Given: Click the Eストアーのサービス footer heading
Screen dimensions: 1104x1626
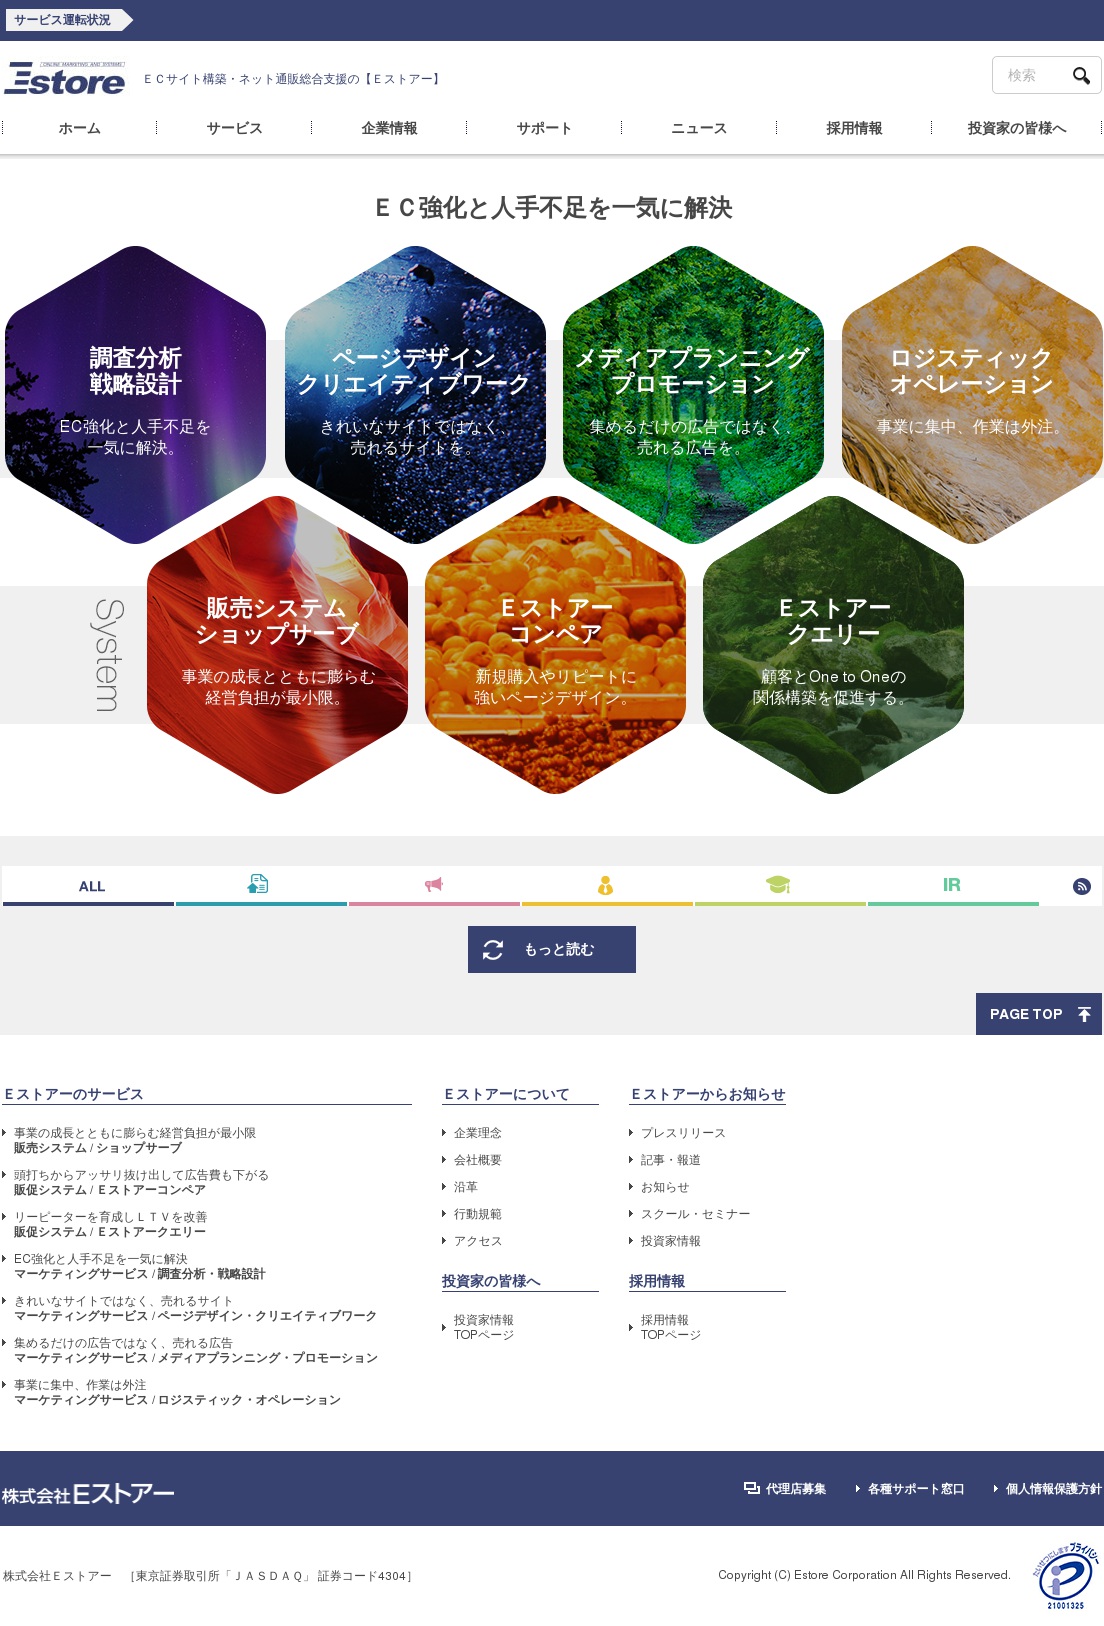Looking at the screenshot, I should click(74, 1095).
